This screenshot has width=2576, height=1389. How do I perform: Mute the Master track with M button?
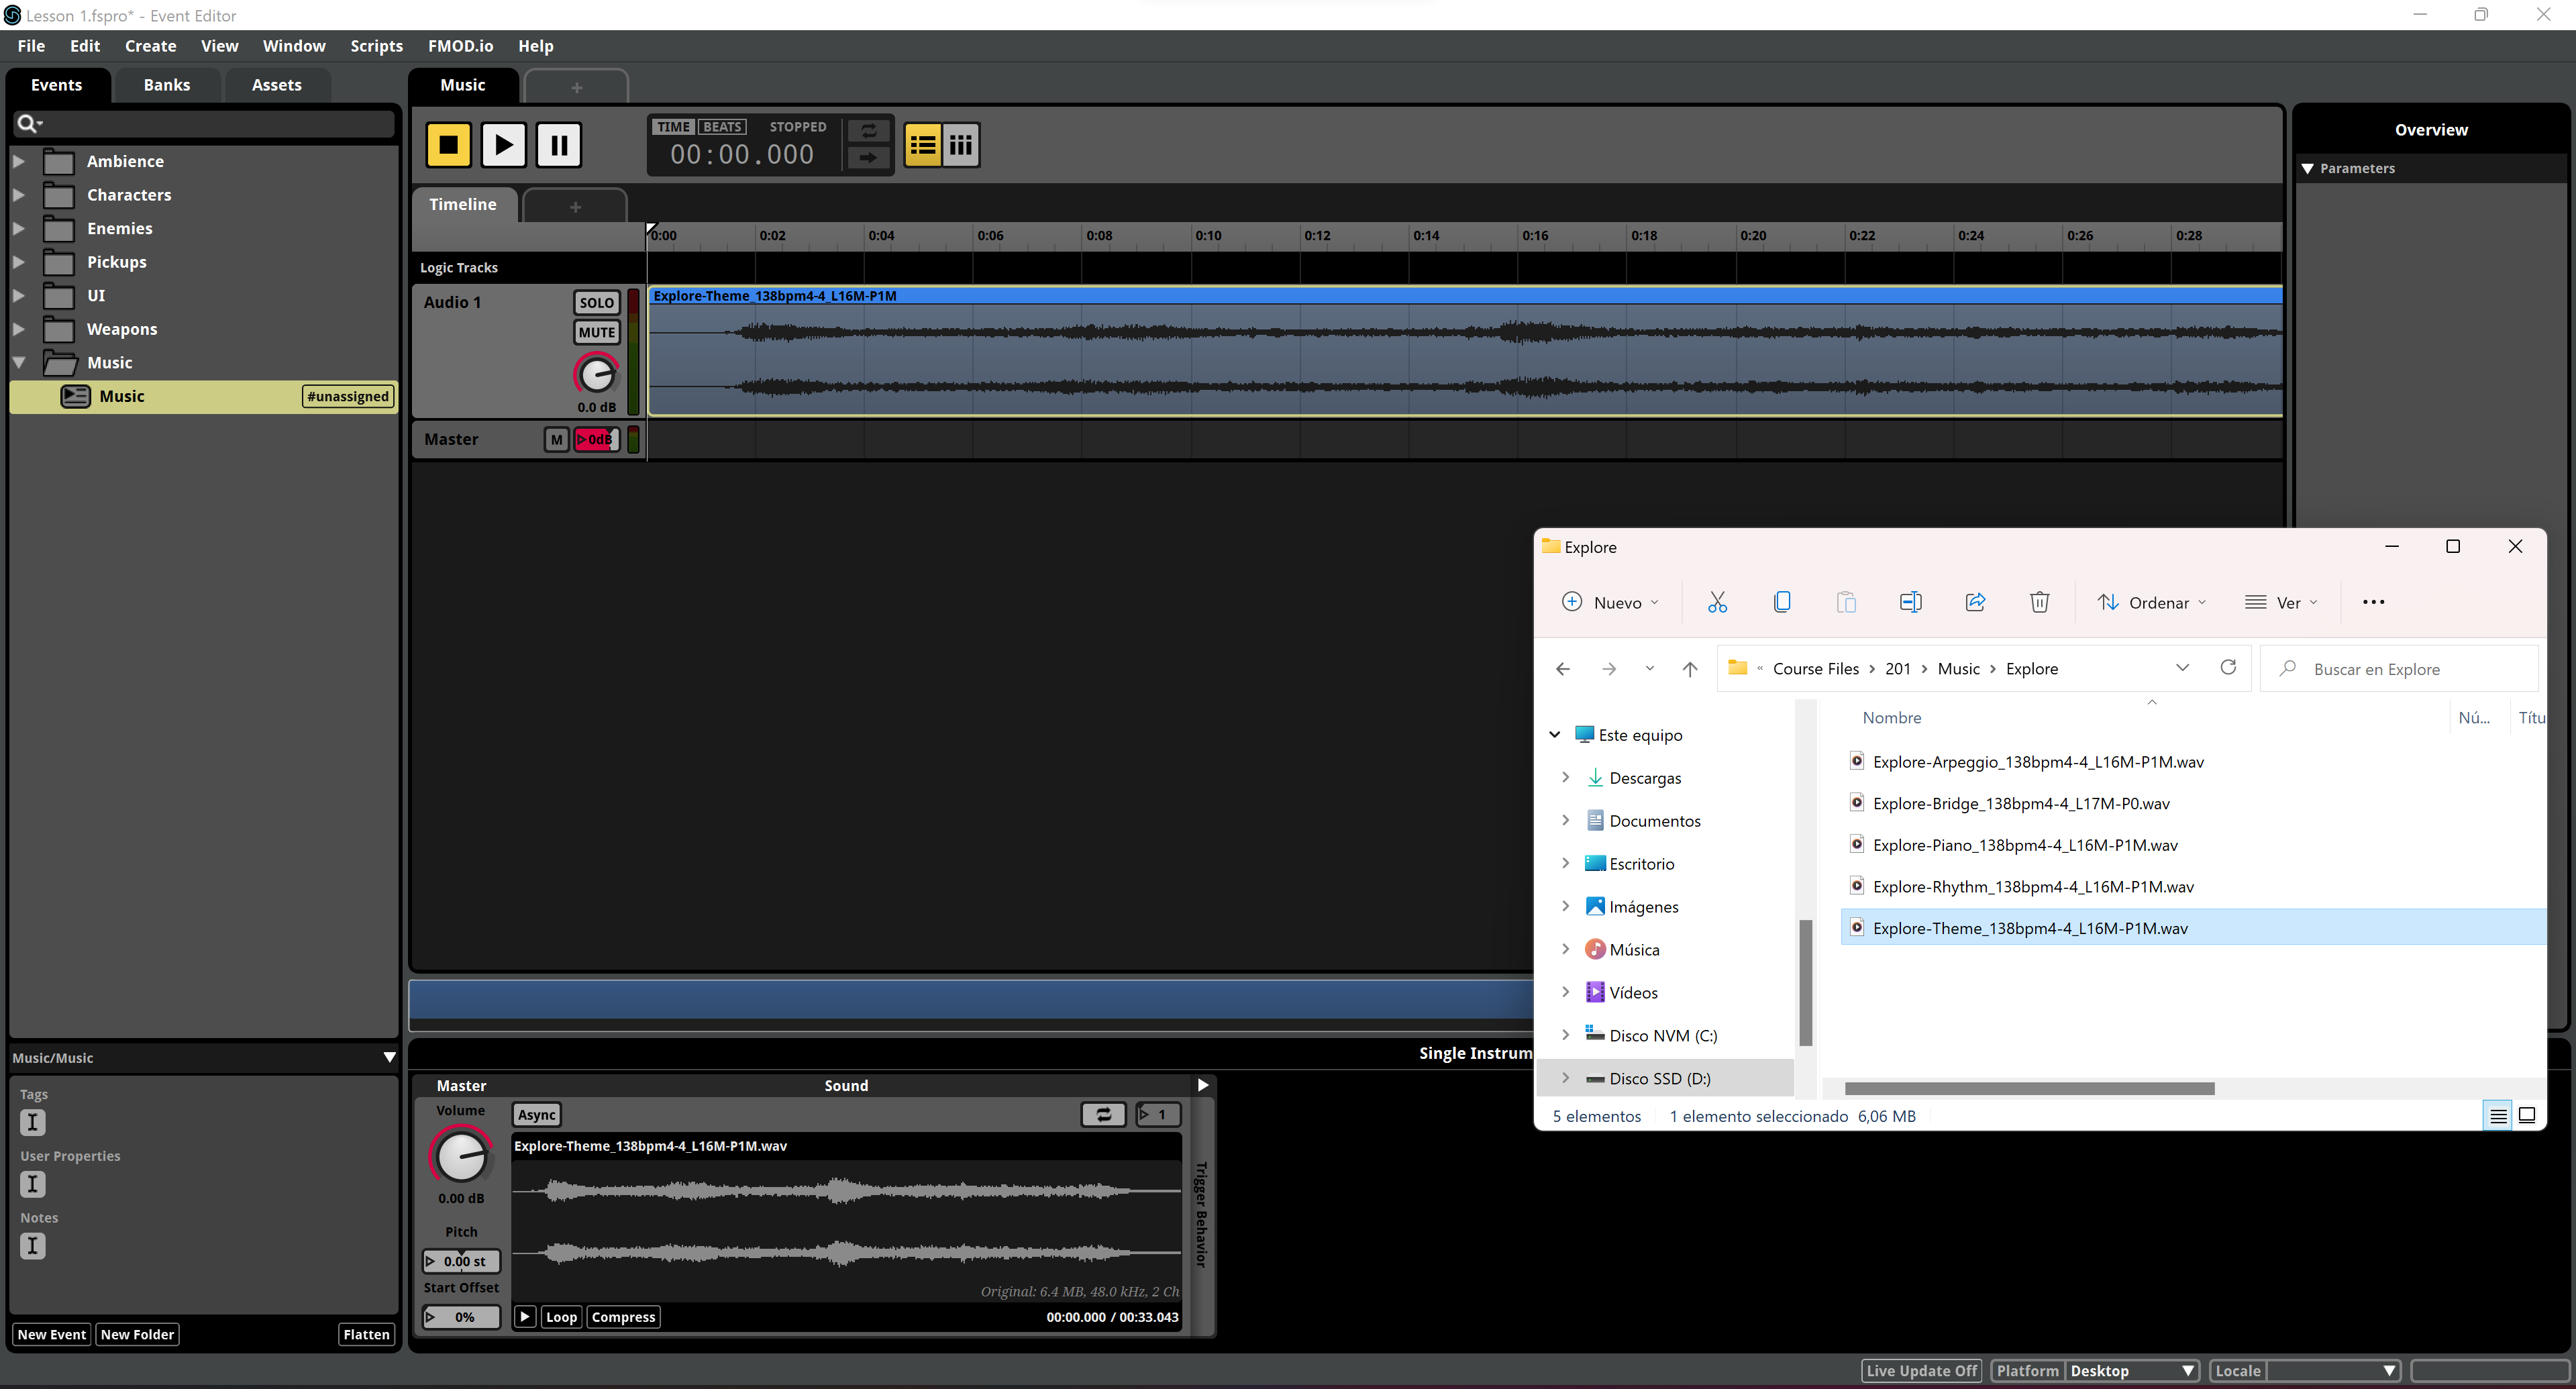pos(556,439)
